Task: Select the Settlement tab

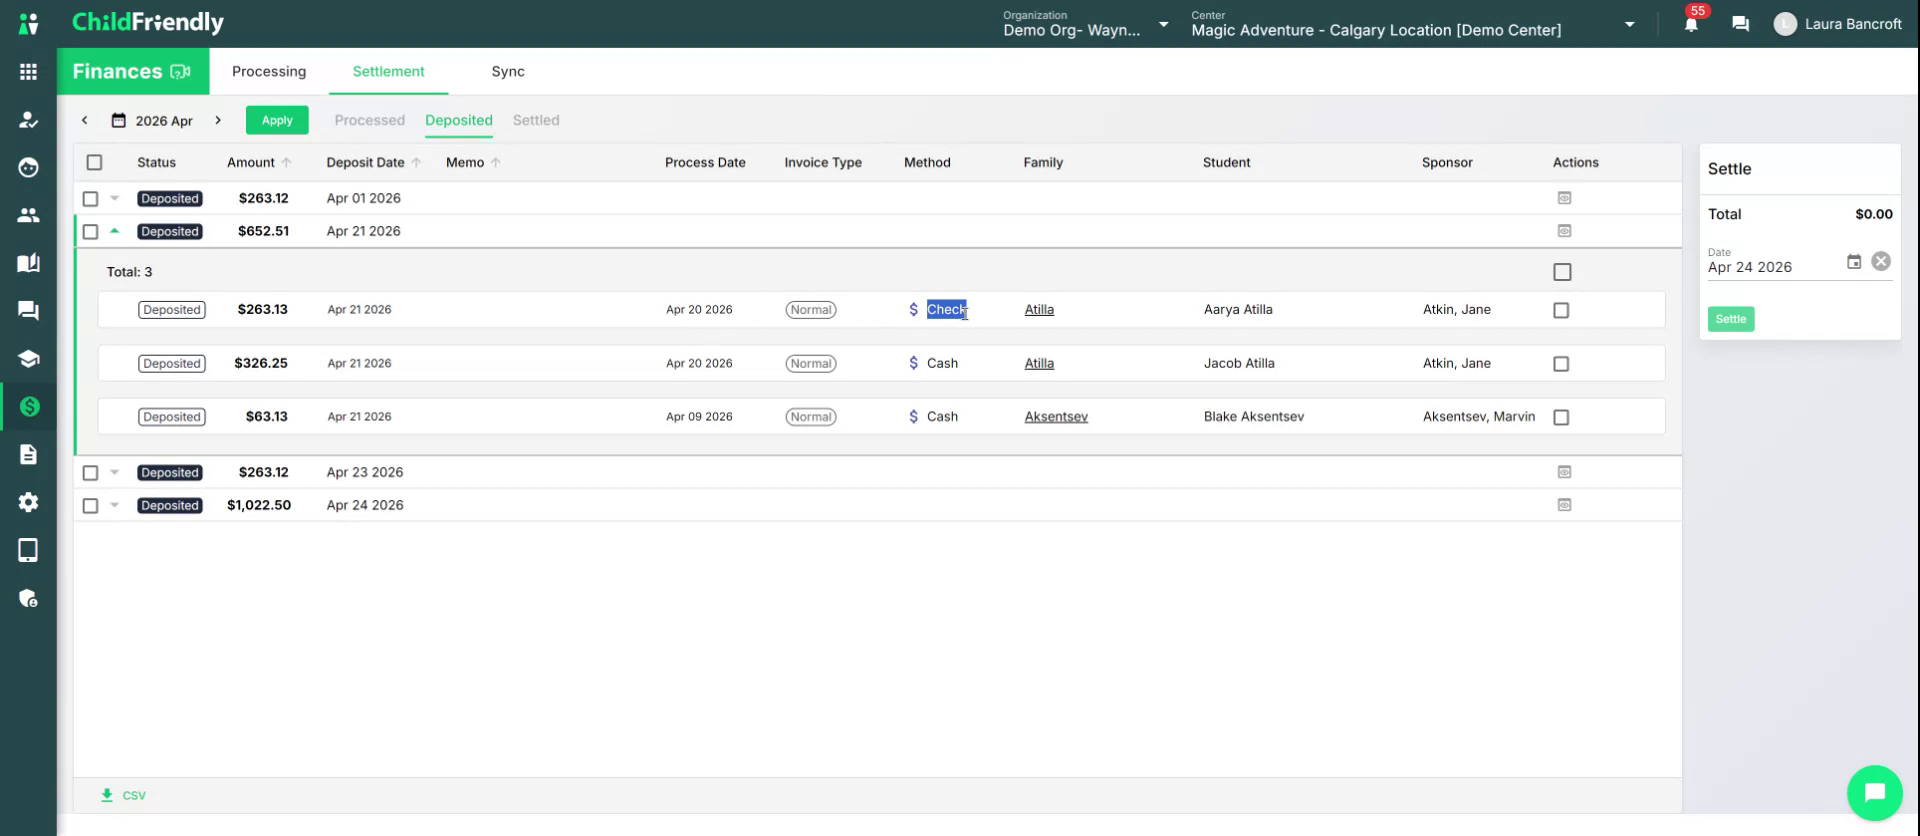Action: point(388,71)
